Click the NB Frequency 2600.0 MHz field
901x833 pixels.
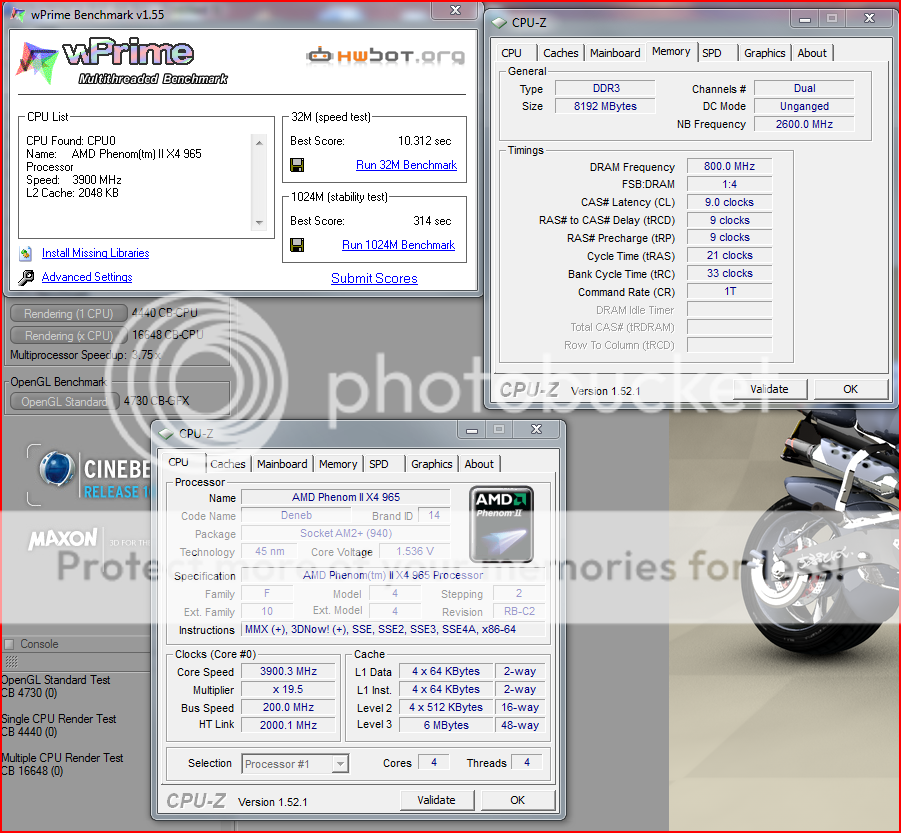[804, 124]
